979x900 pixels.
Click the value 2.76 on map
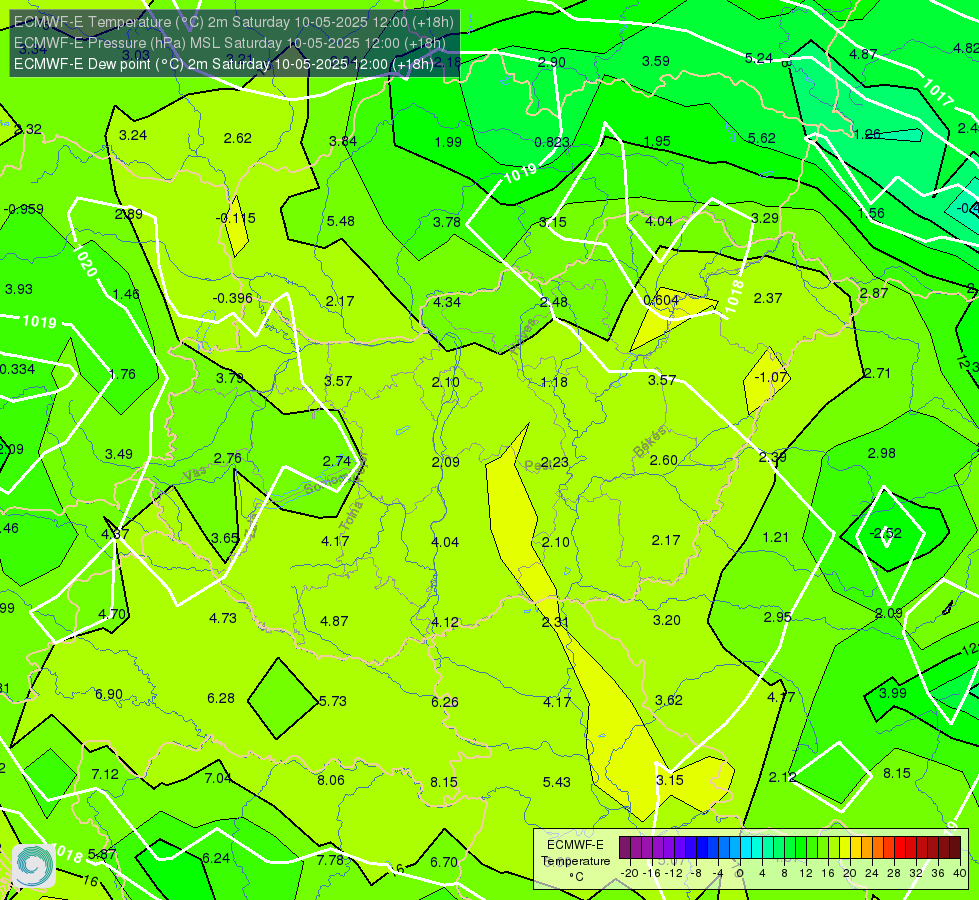point(227,458)
